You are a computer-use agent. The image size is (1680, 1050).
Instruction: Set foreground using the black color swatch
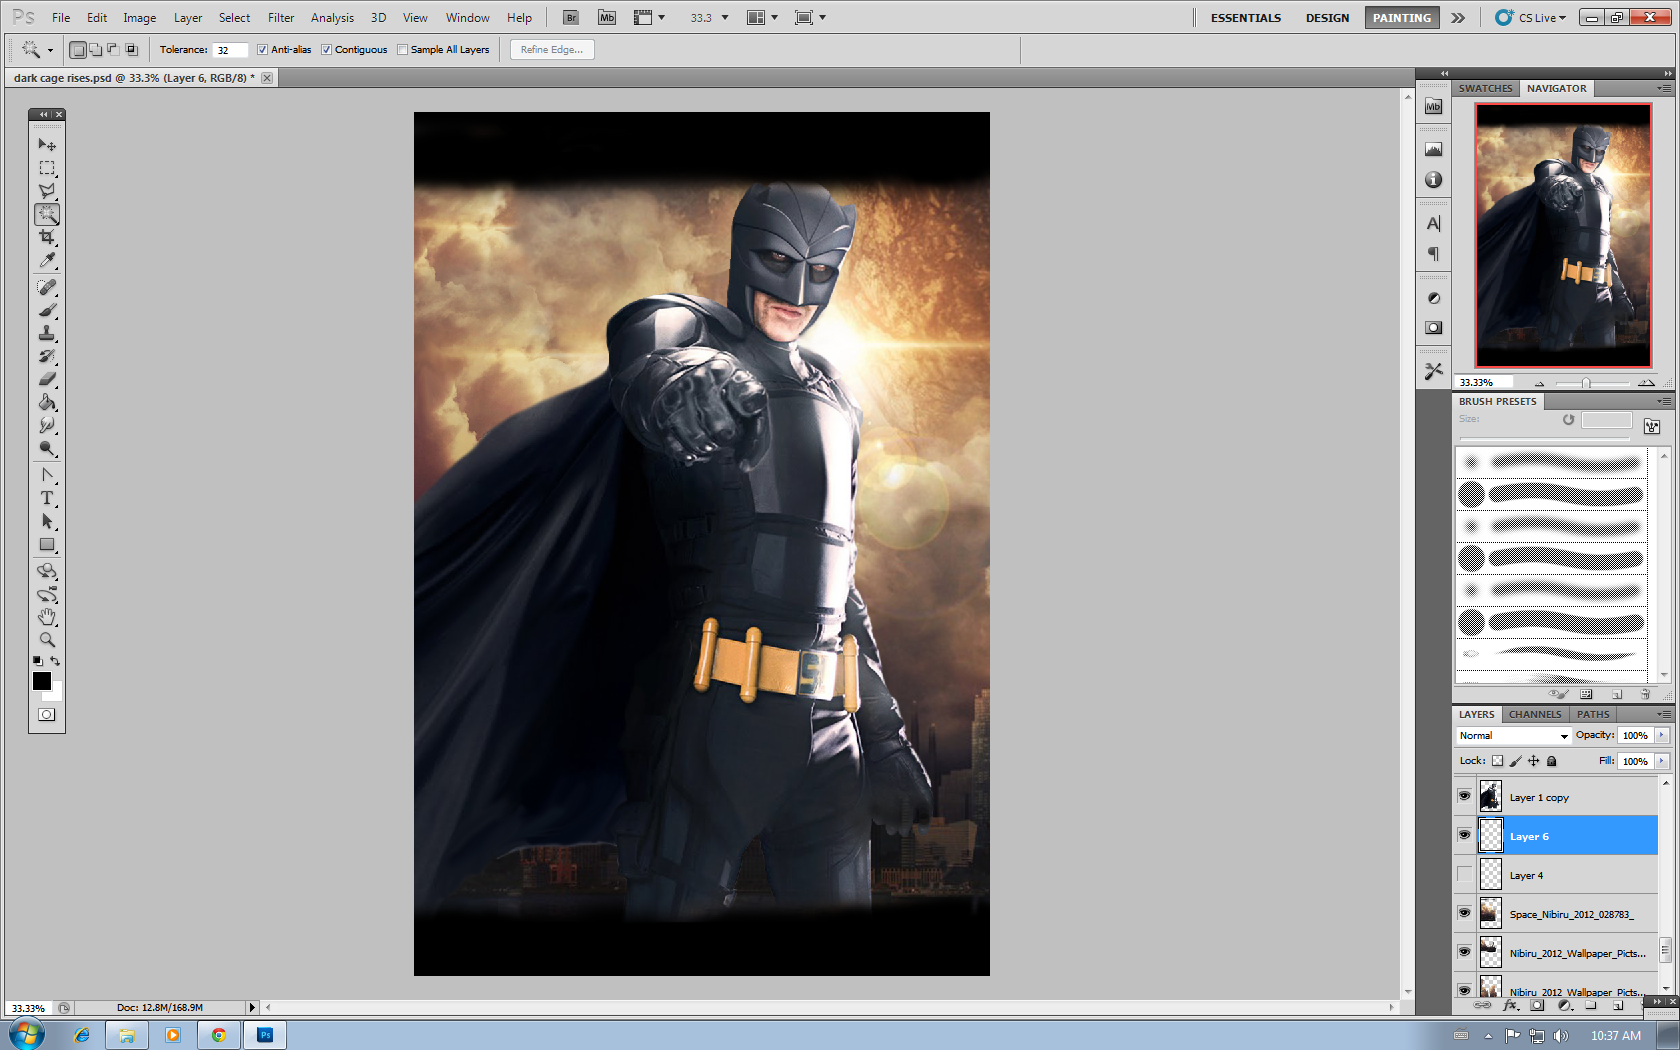[x=41, y=681]
